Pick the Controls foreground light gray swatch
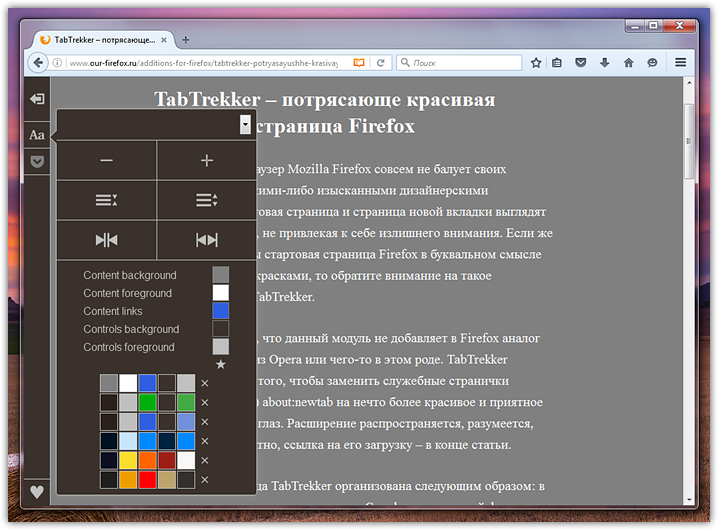This screenshot has height=530, width=718. click(x=221, y=346)
